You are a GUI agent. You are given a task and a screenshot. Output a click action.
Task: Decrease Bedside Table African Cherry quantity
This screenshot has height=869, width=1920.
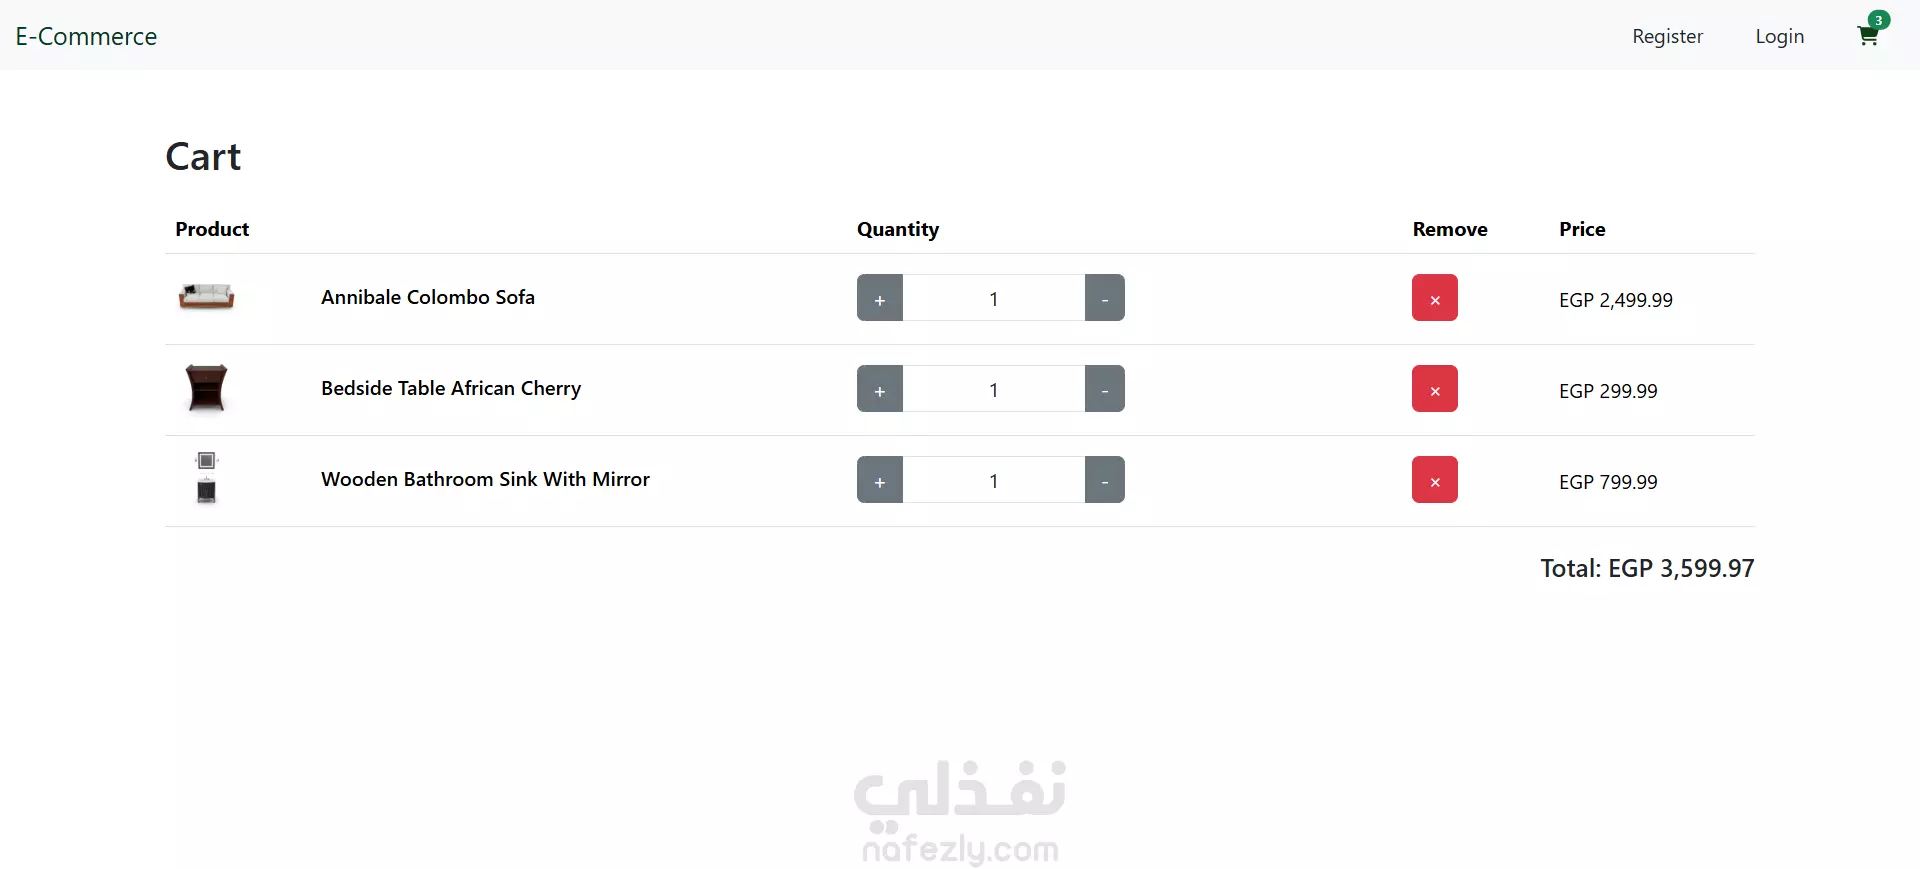click(x=1105, y=389)
